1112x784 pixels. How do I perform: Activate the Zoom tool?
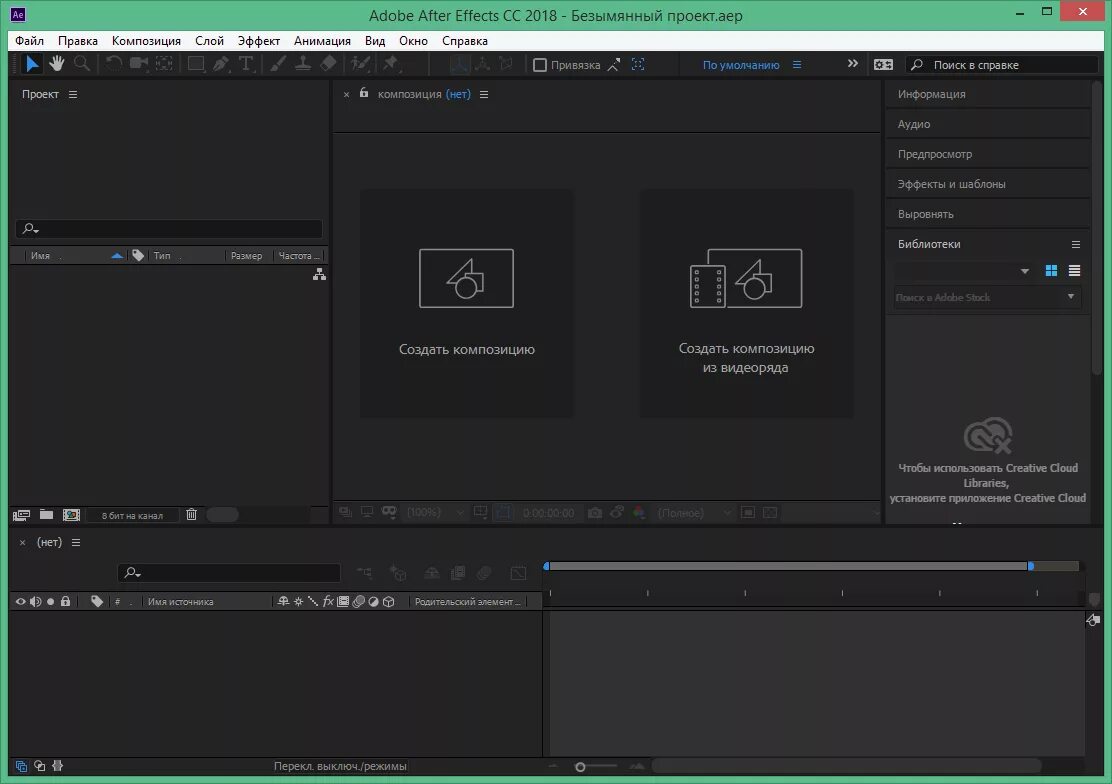(x=82, y=63)
